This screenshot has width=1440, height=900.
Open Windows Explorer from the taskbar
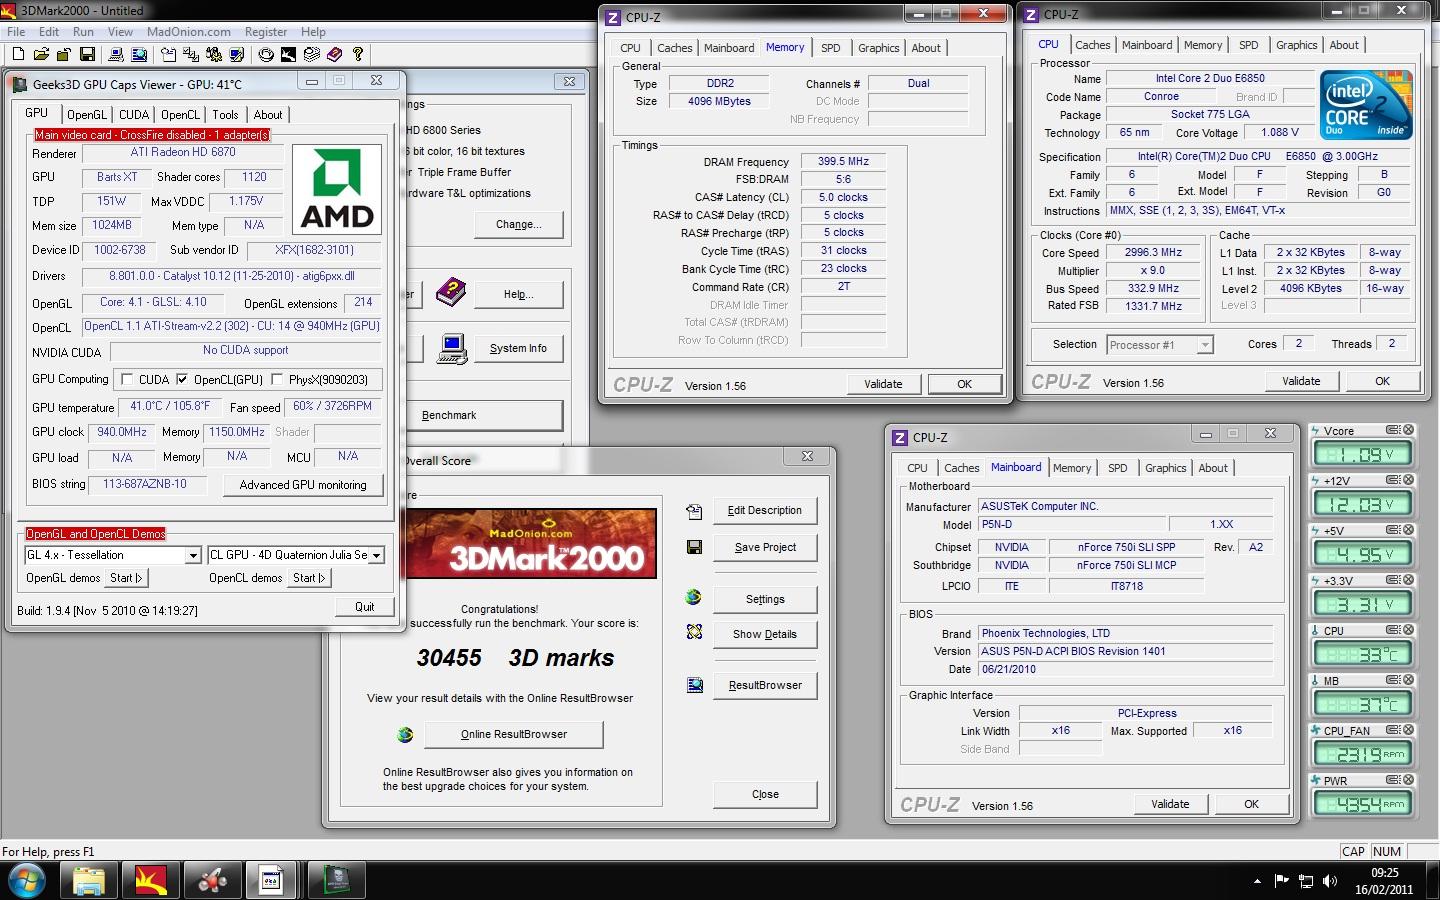(x=89, y=881)
